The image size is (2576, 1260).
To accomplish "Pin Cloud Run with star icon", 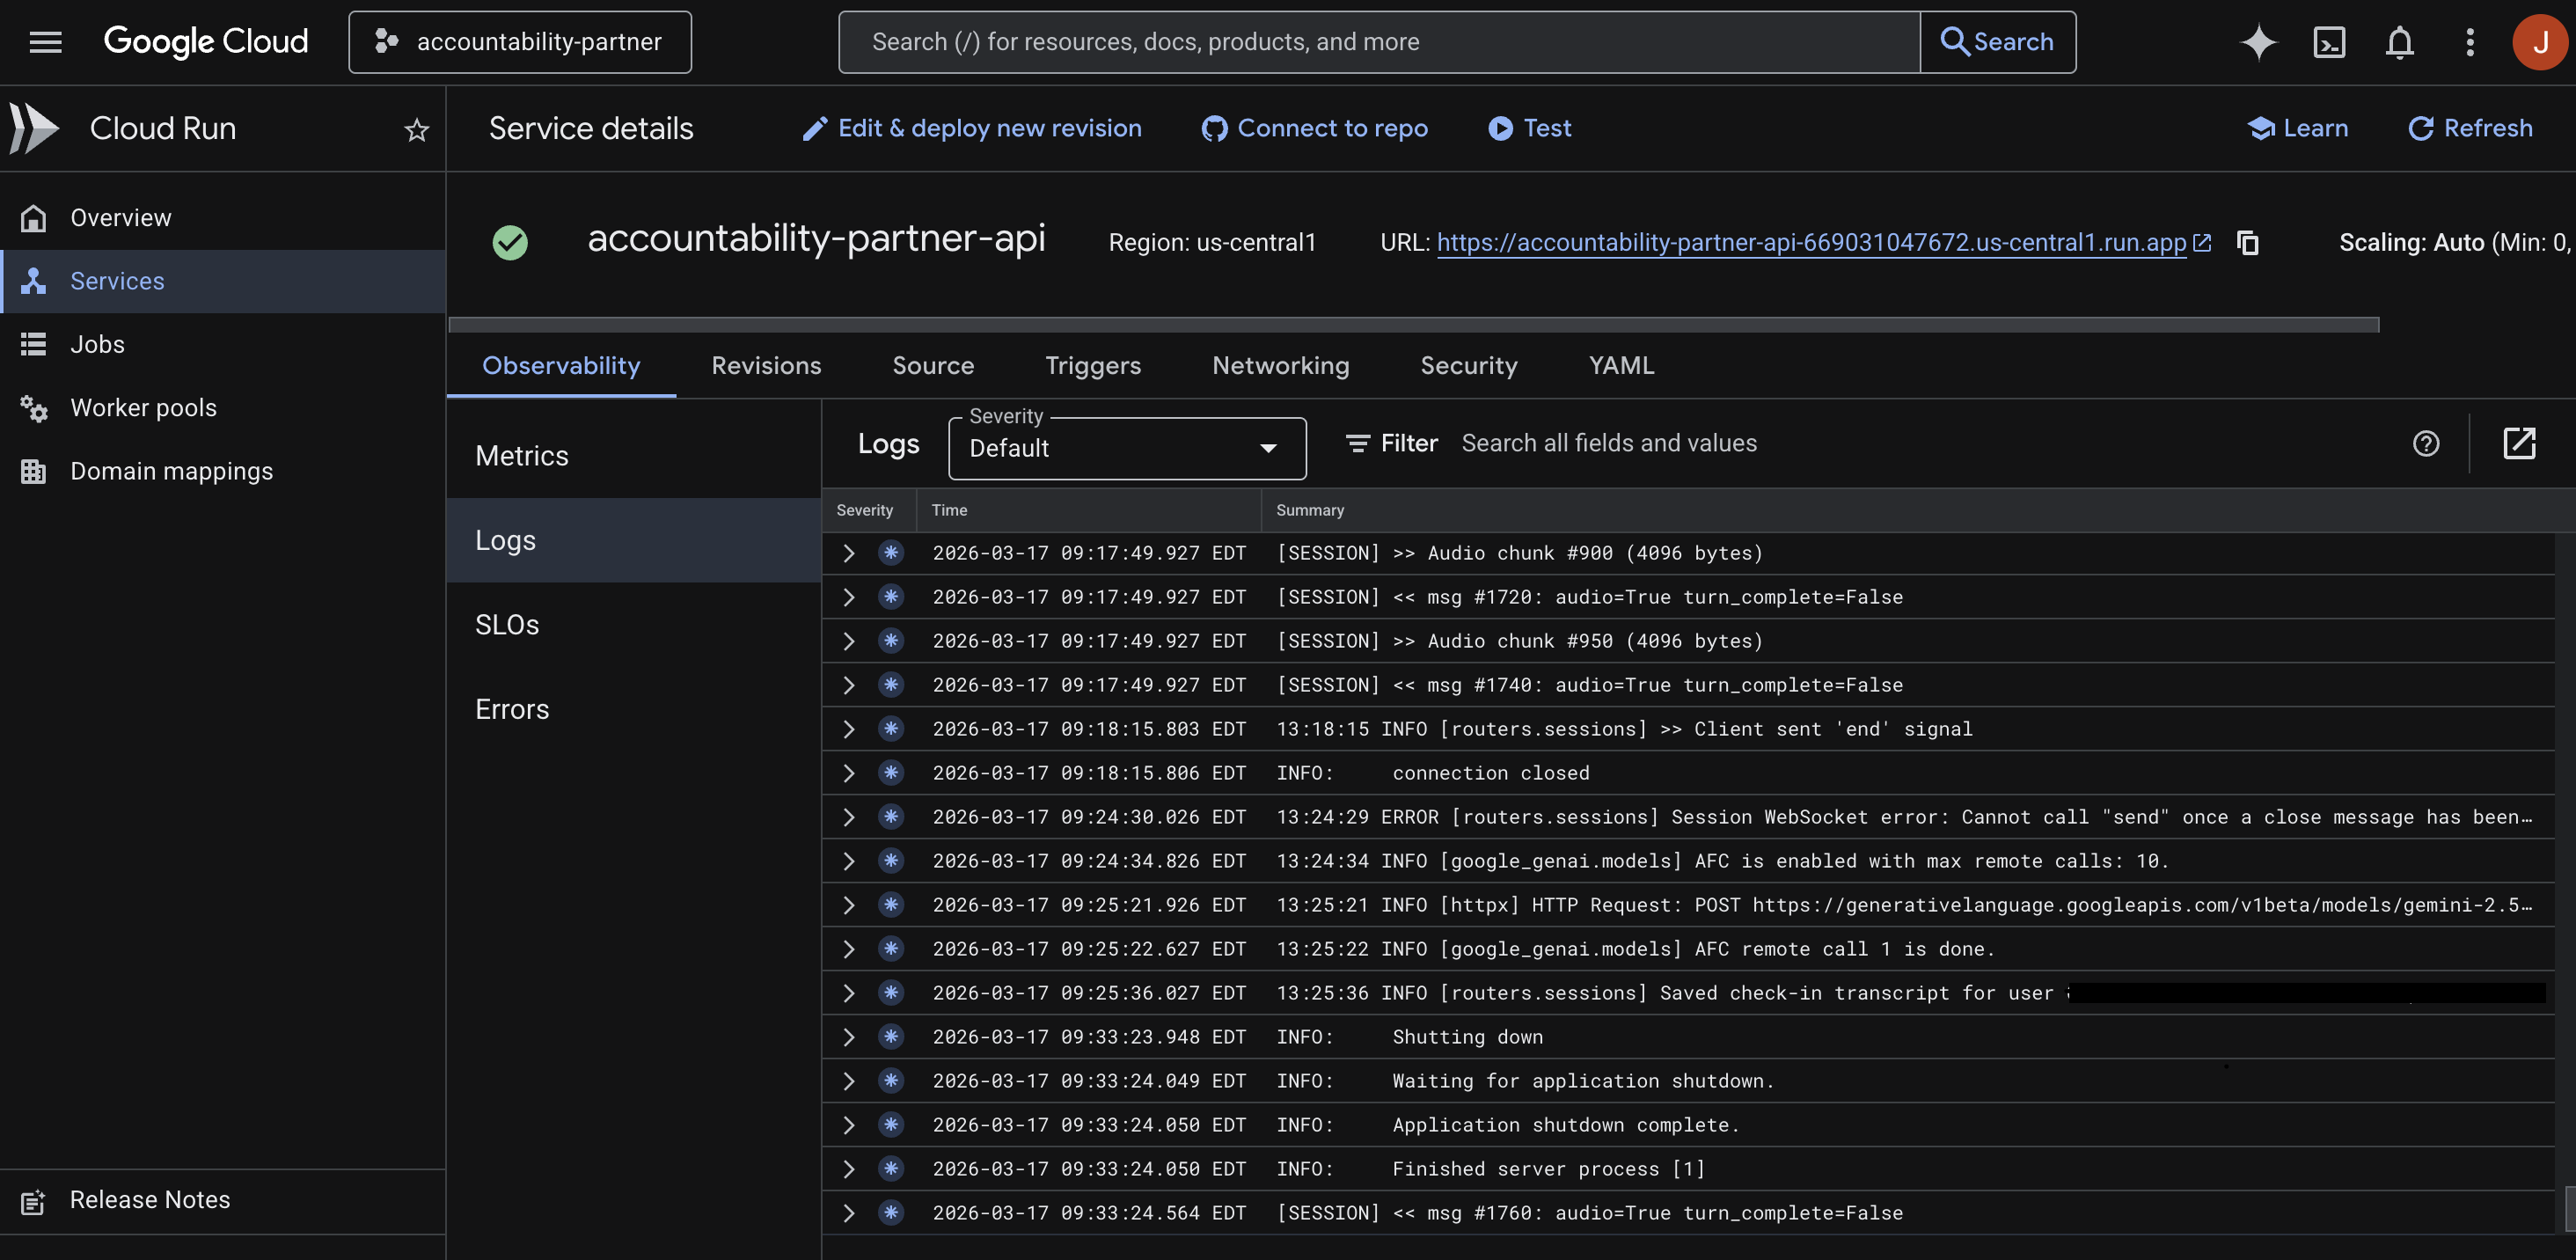I will coord(416,130).
